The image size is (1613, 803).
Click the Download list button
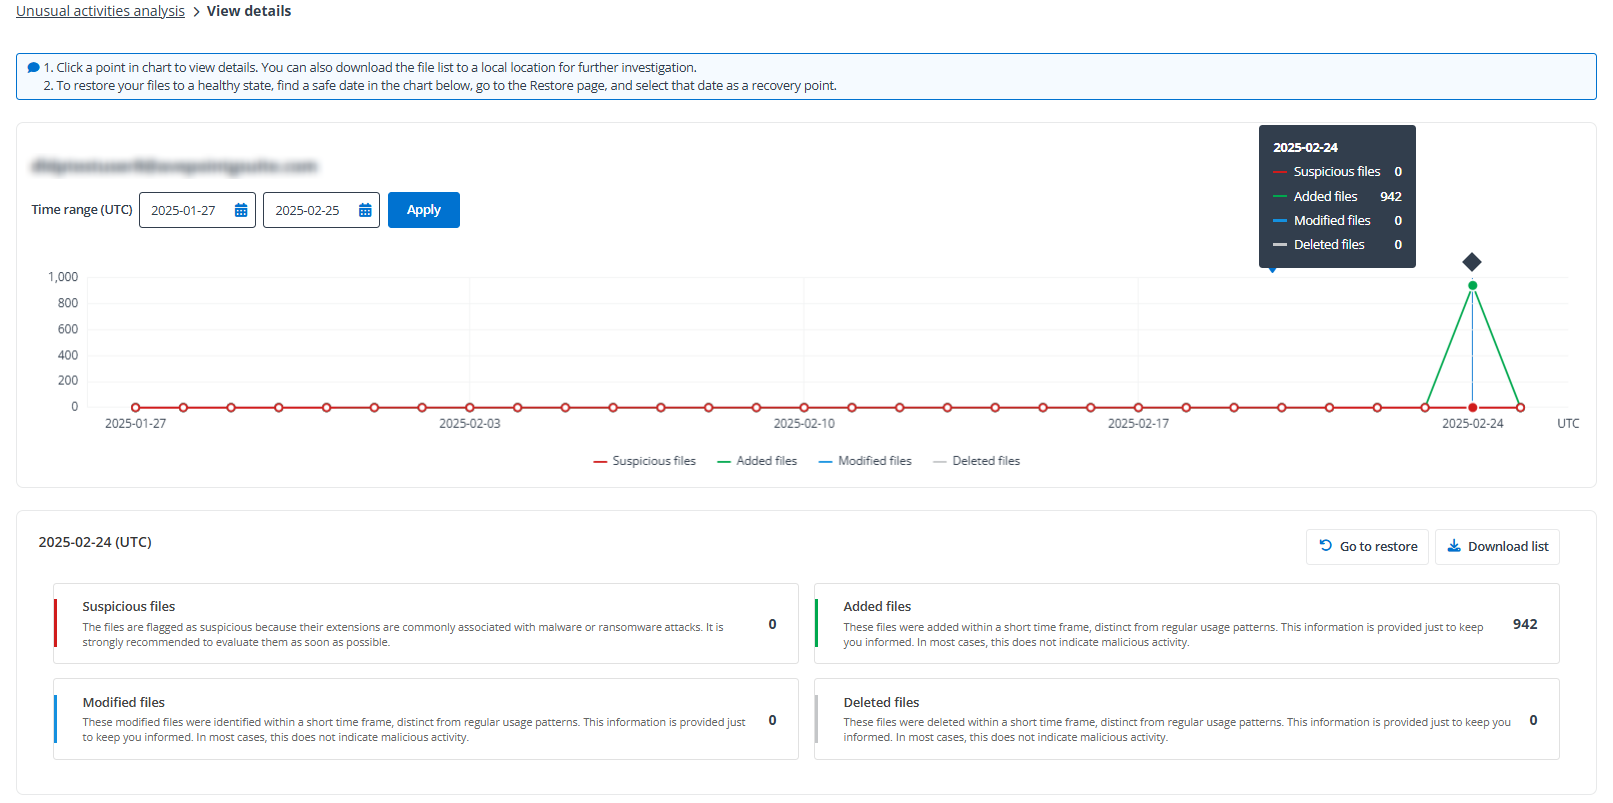[1497, 546]
